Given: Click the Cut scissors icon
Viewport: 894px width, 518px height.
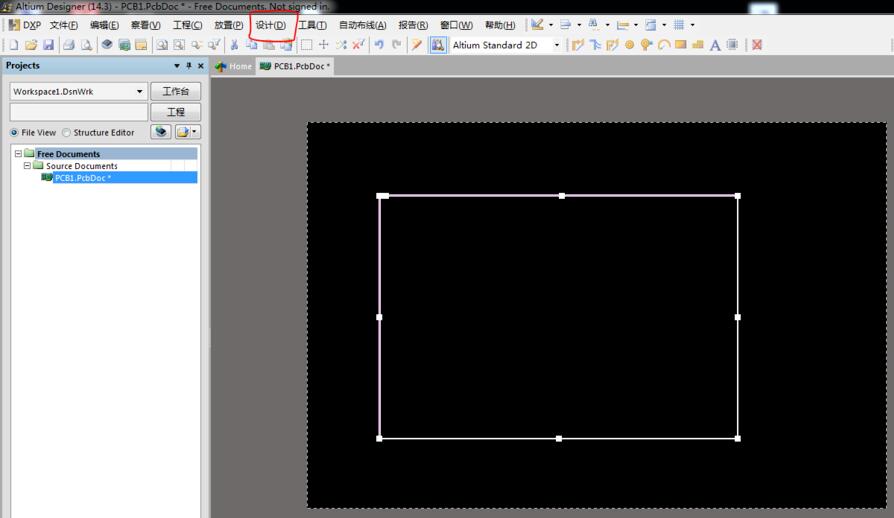Looking at the screenshot, I should point(234,45).
